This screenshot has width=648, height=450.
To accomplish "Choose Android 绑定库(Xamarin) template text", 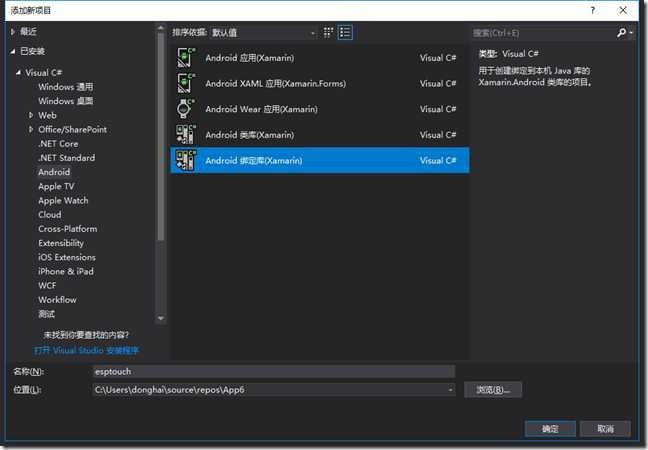I will 254,160.
